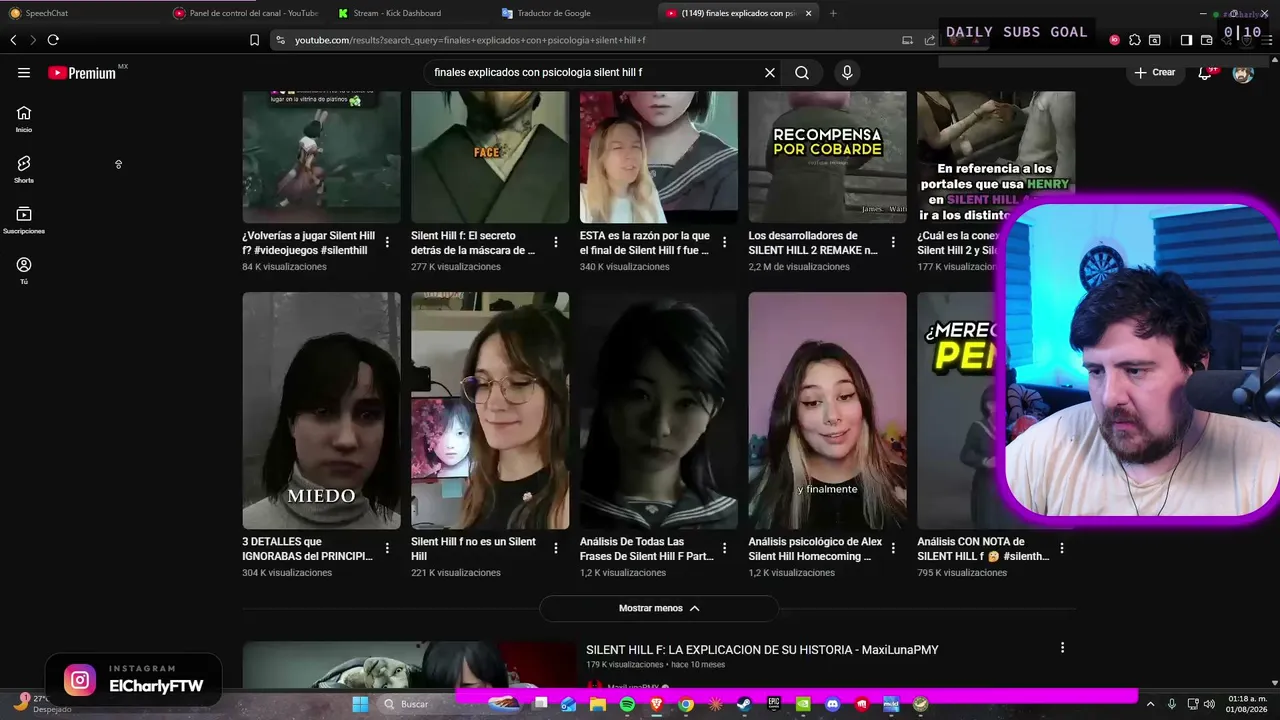Open options for Análisis De Todas Las Frases short
Image resolution: width=1280 pixels, height=720 pixels.
click(x=724, y=548)
